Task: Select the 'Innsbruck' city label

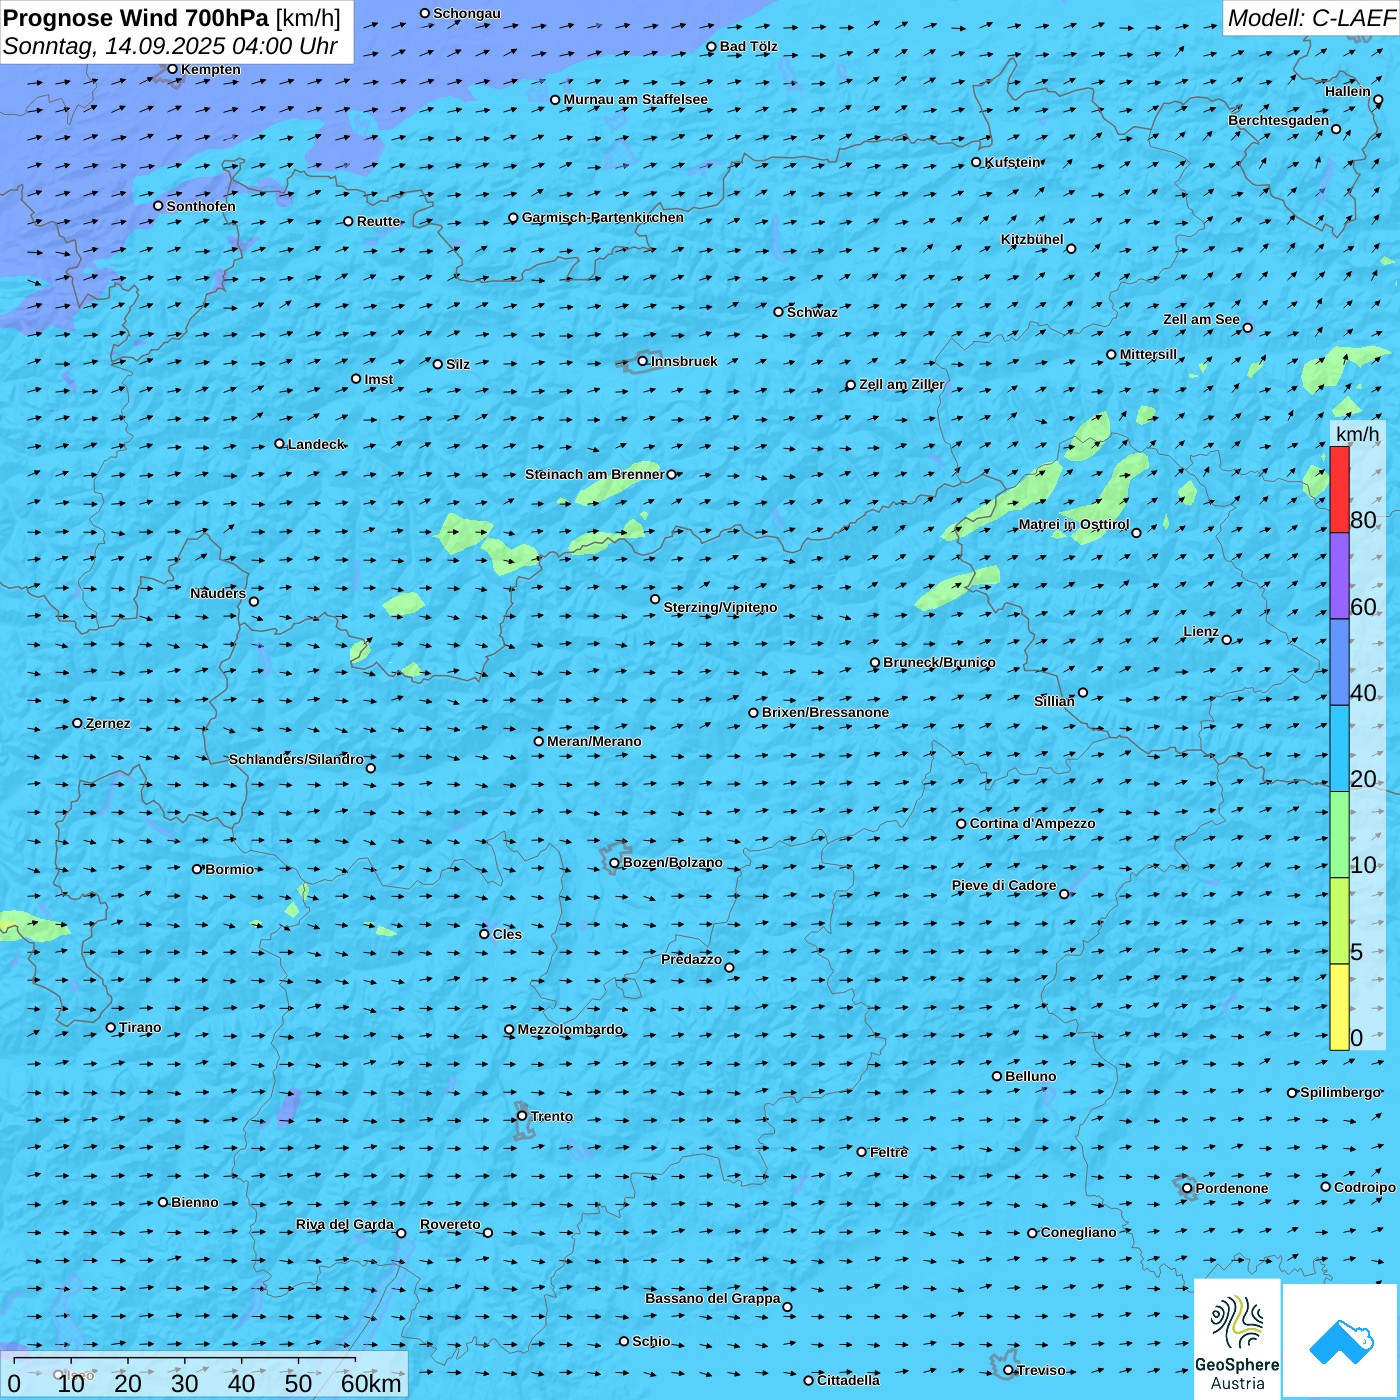Action: (x=684, y=361)
